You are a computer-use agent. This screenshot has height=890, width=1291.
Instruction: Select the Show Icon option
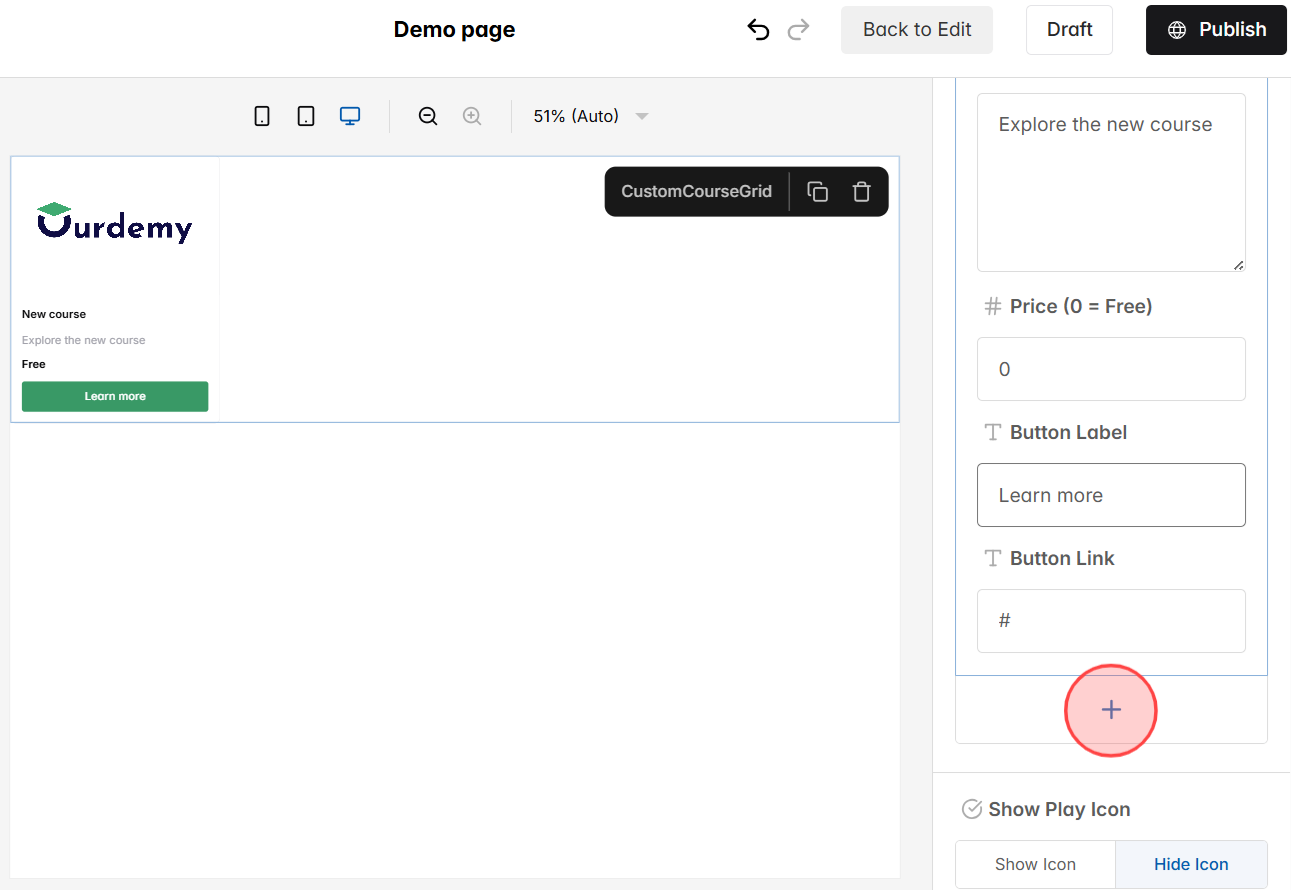(1034, 864)
